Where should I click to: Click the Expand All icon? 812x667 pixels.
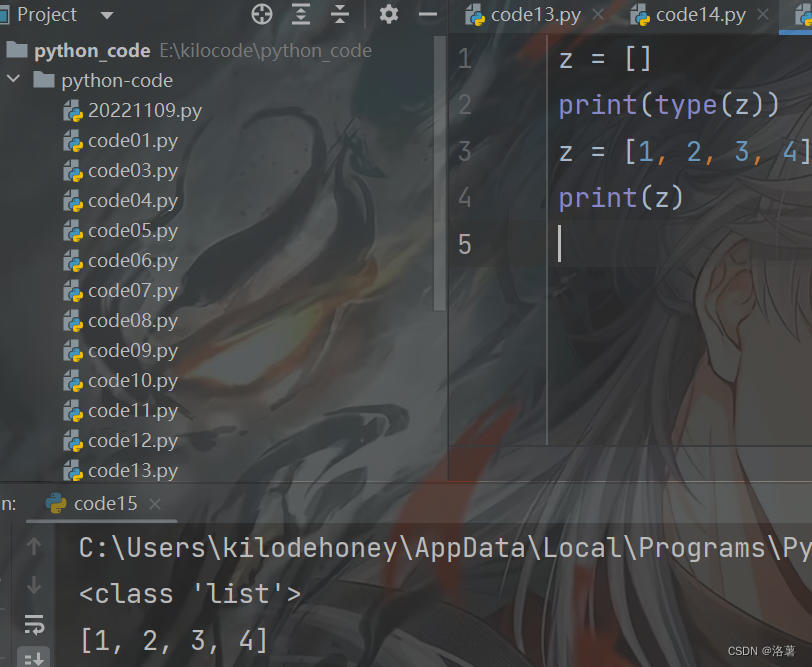pos(301,14)
